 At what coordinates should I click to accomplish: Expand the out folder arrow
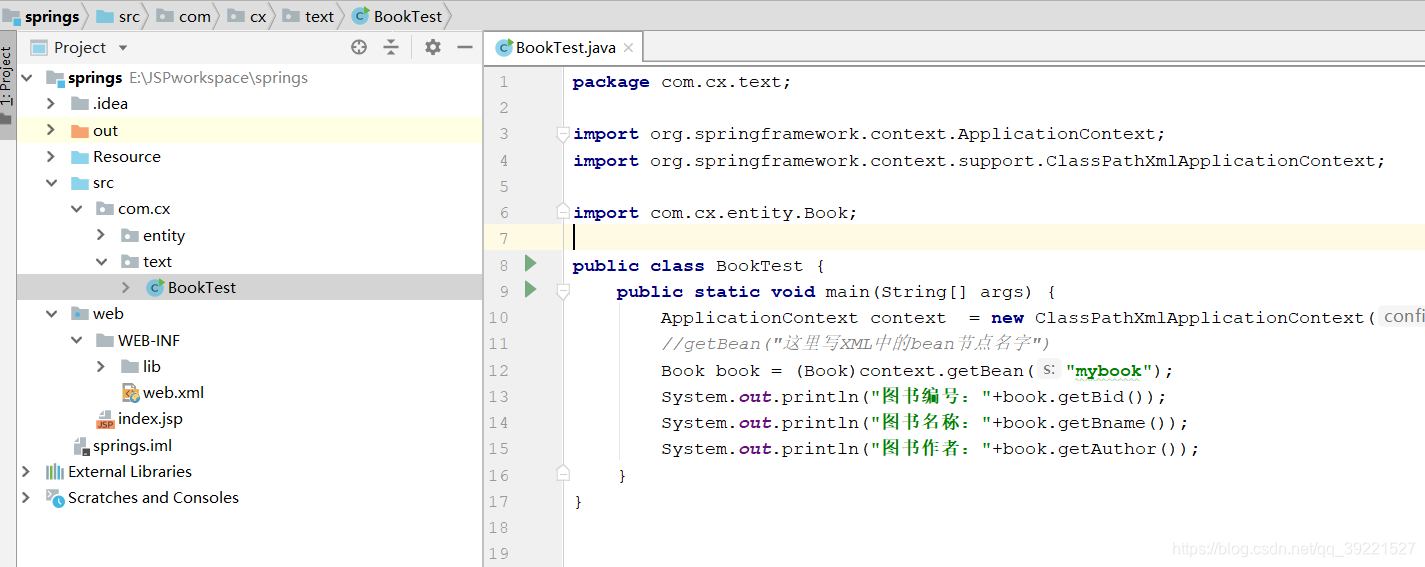tap(51, 130)
